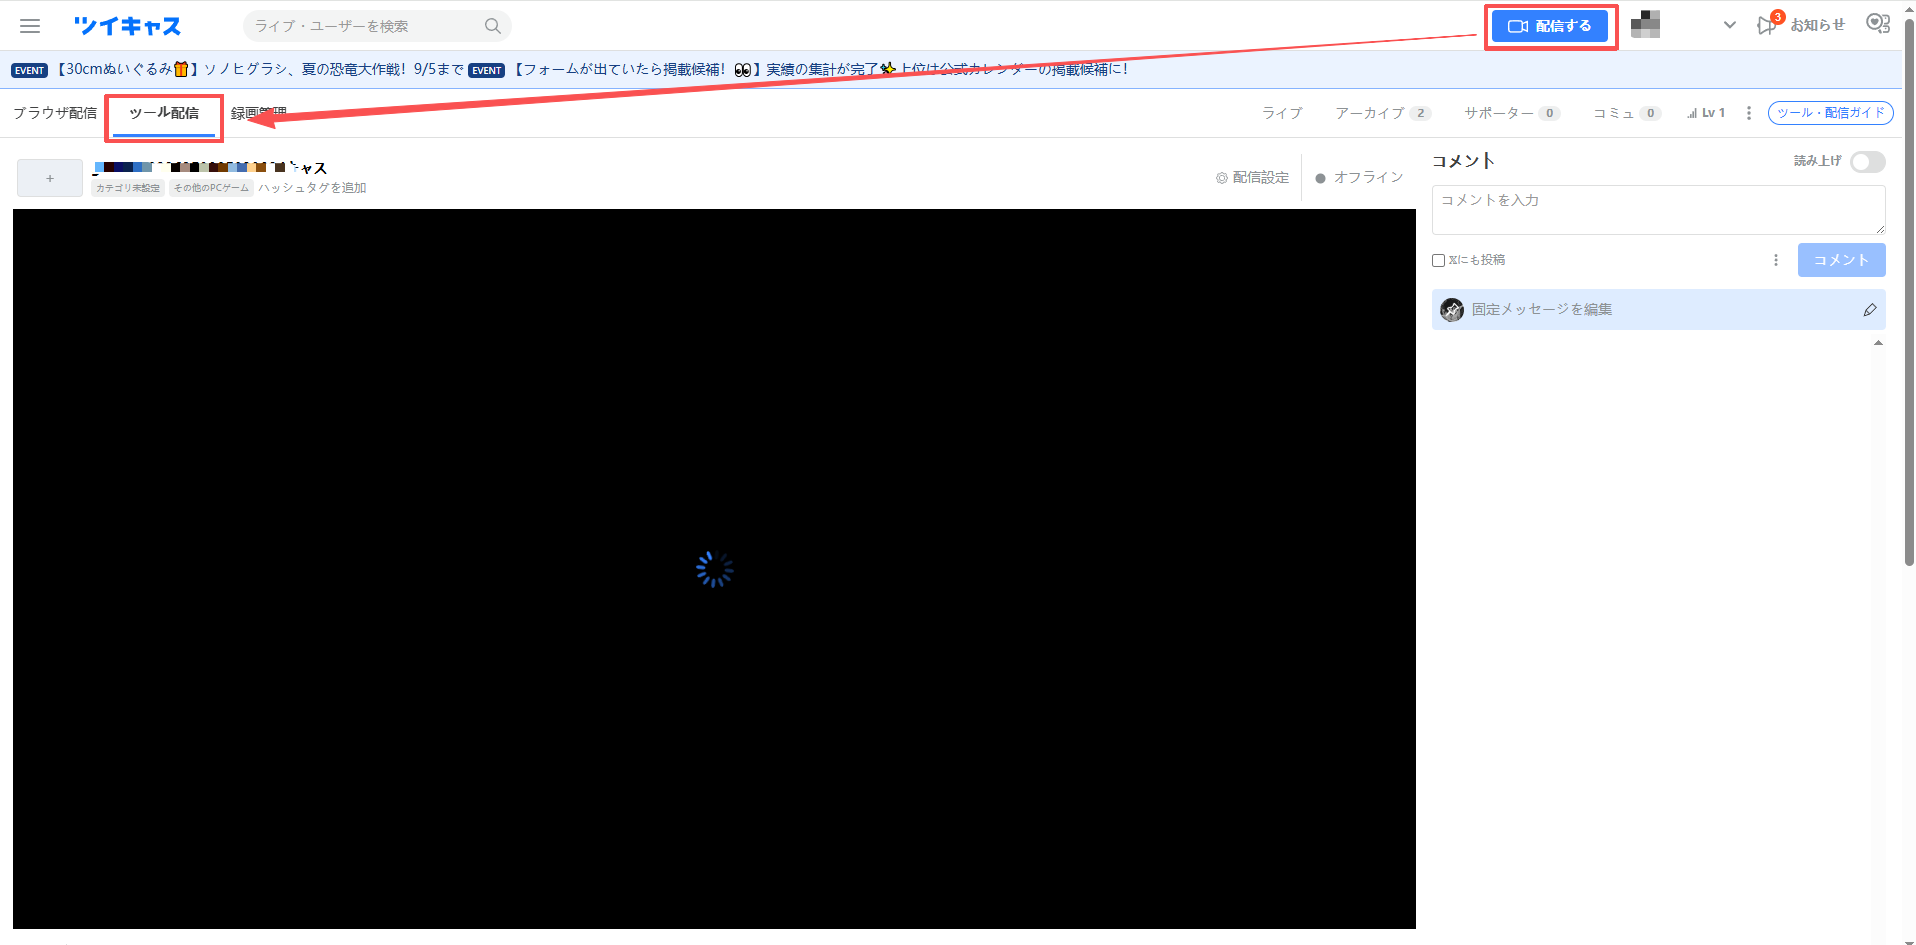Expand the account dropdown chevron
The image size is (1916, 945).
[1729, 25]
